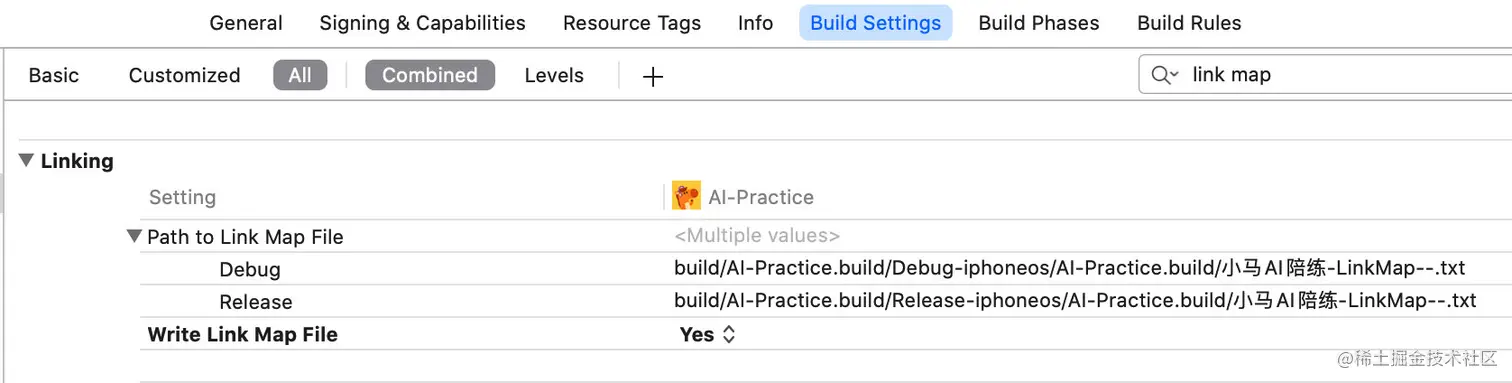Select the Debug link map path value
1512x383 pixels.
click(x=1070, y=268)
